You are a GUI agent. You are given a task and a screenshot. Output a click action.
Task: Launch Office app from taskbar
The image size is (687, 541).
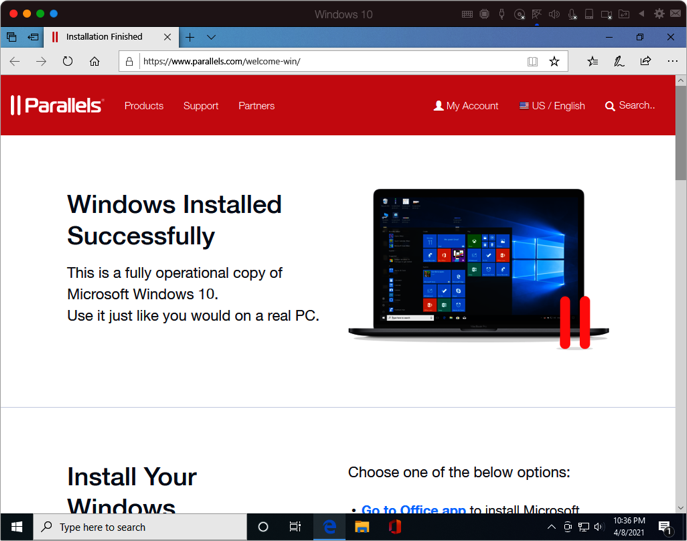click(395, 527)
